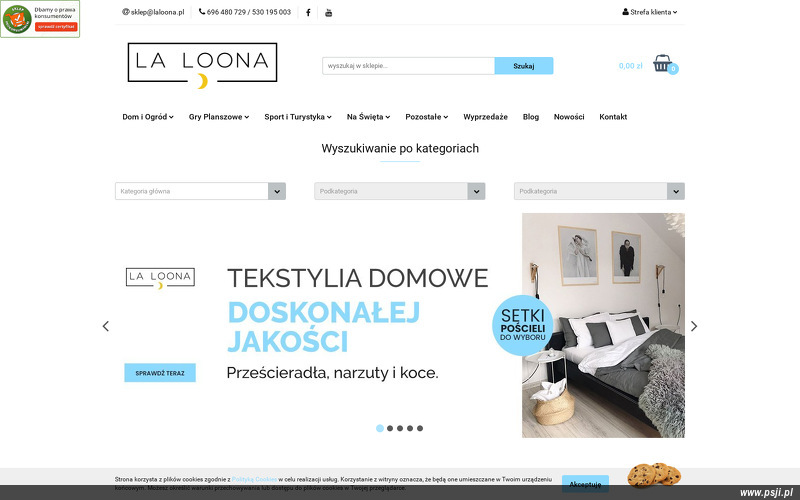
Task: Focus the shop search input field
Action: click(408, 66)
